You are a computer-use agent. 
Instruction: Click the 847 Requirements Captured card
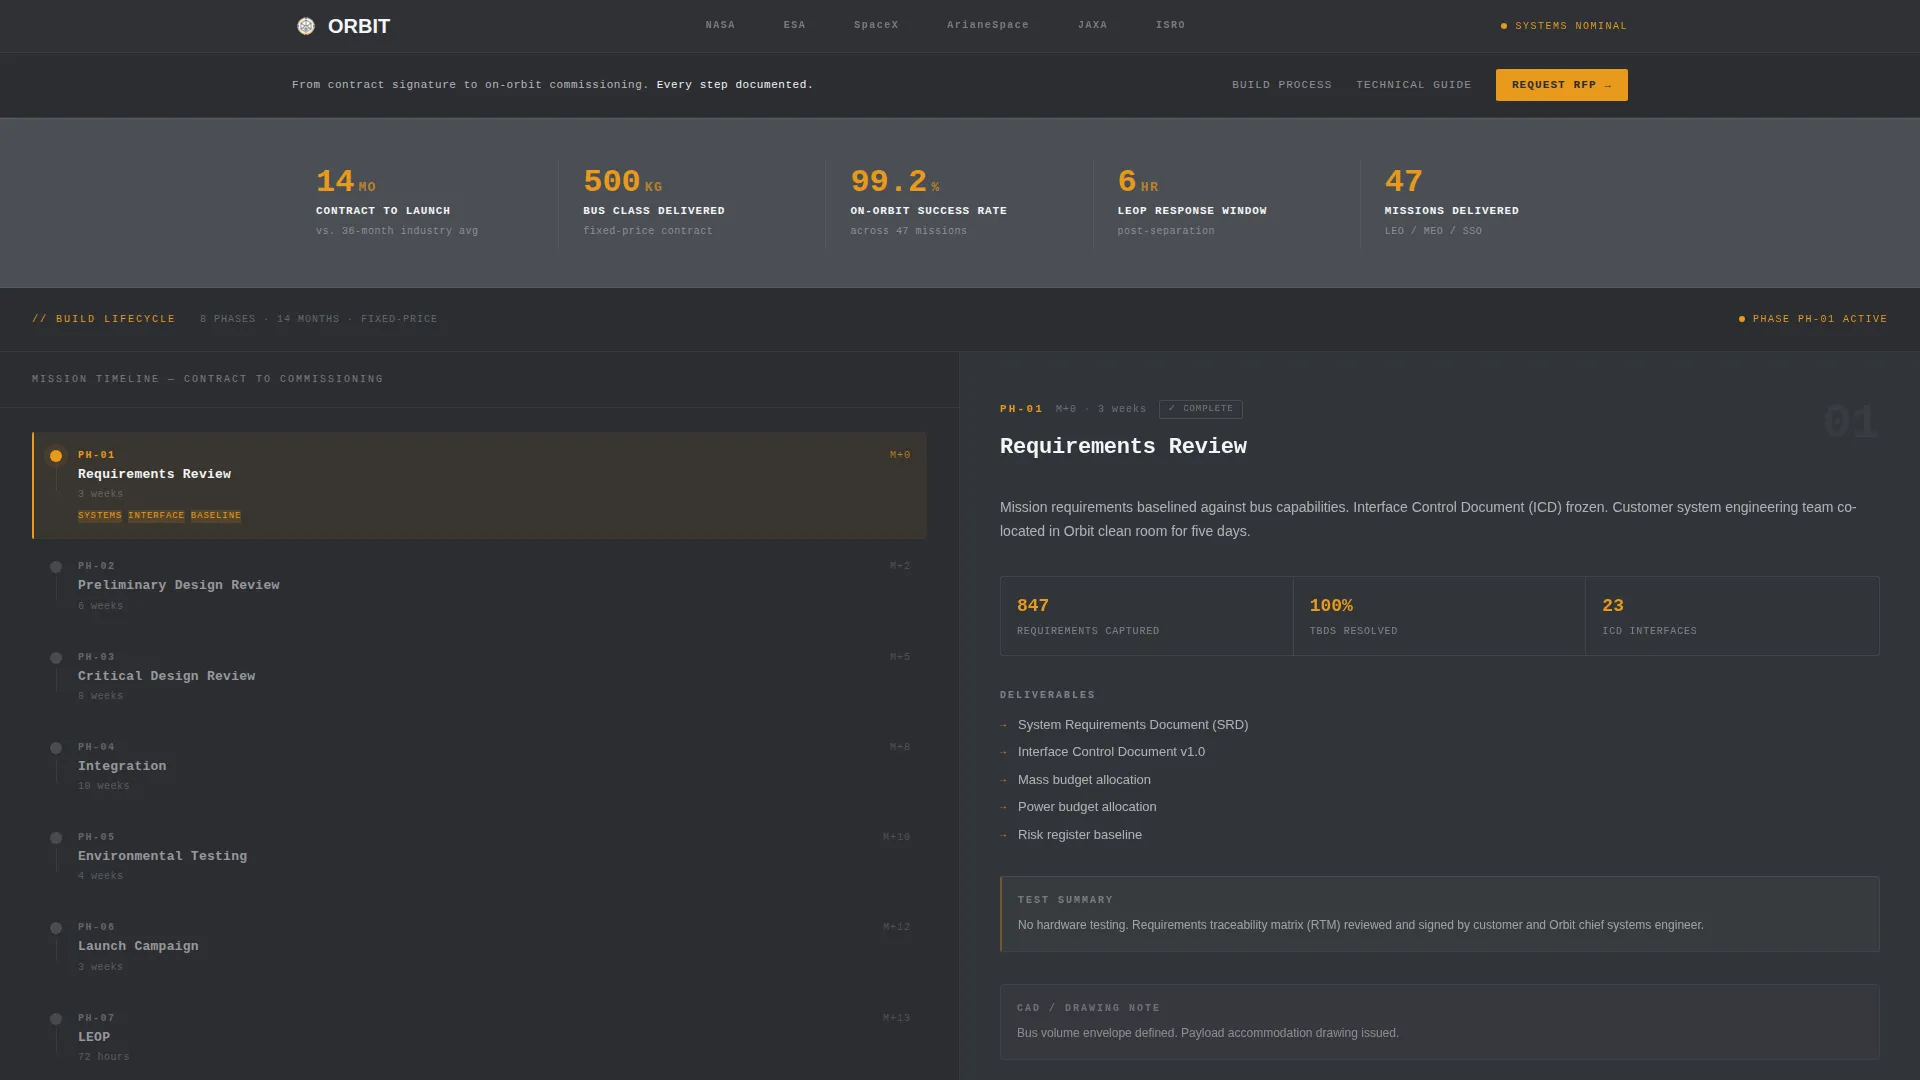click(x=1146, y=616)
